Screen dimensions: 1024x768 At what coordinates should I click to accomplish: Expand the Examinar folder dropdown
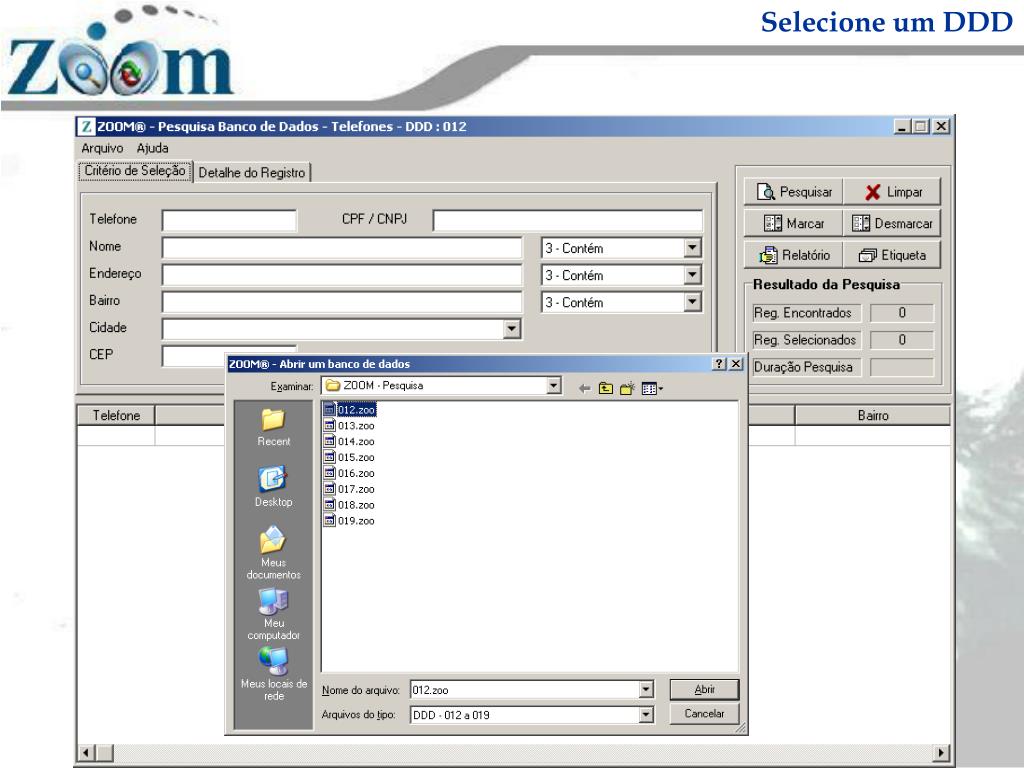554,385
